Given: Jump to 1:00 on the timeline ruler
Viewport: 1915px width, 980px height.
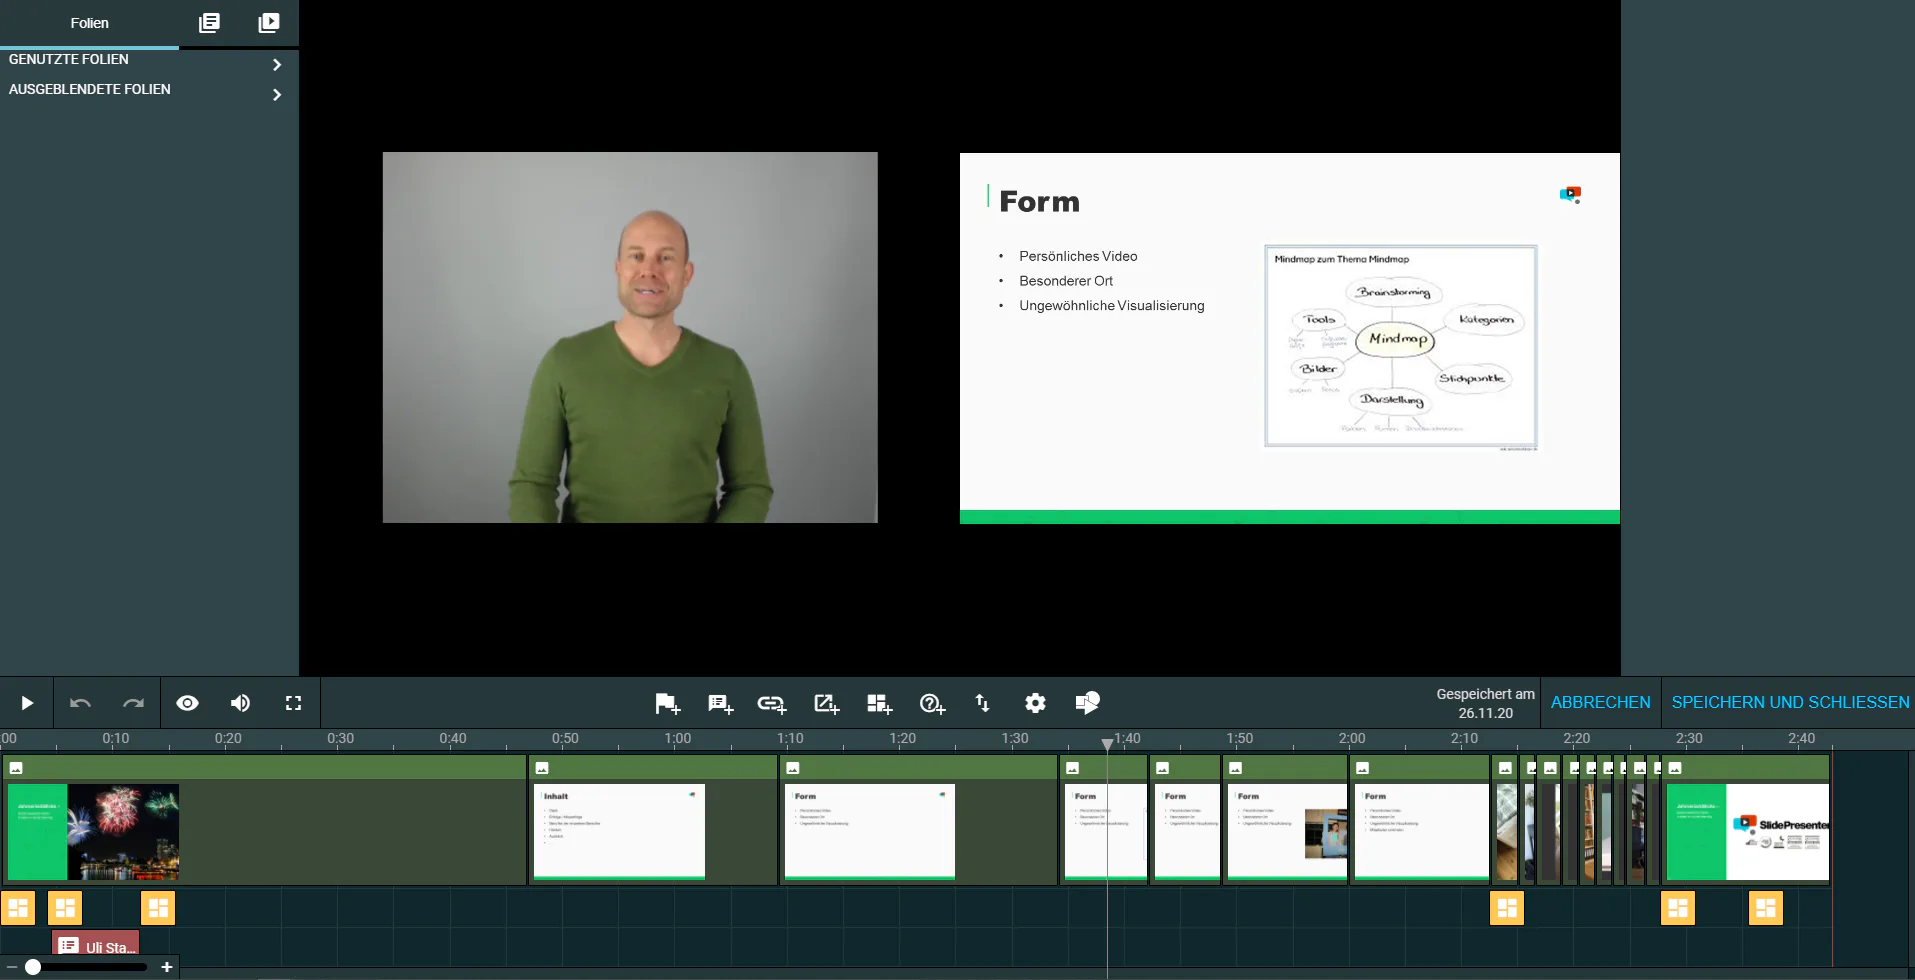Looking at the screenshot, I should click(678, 739).
